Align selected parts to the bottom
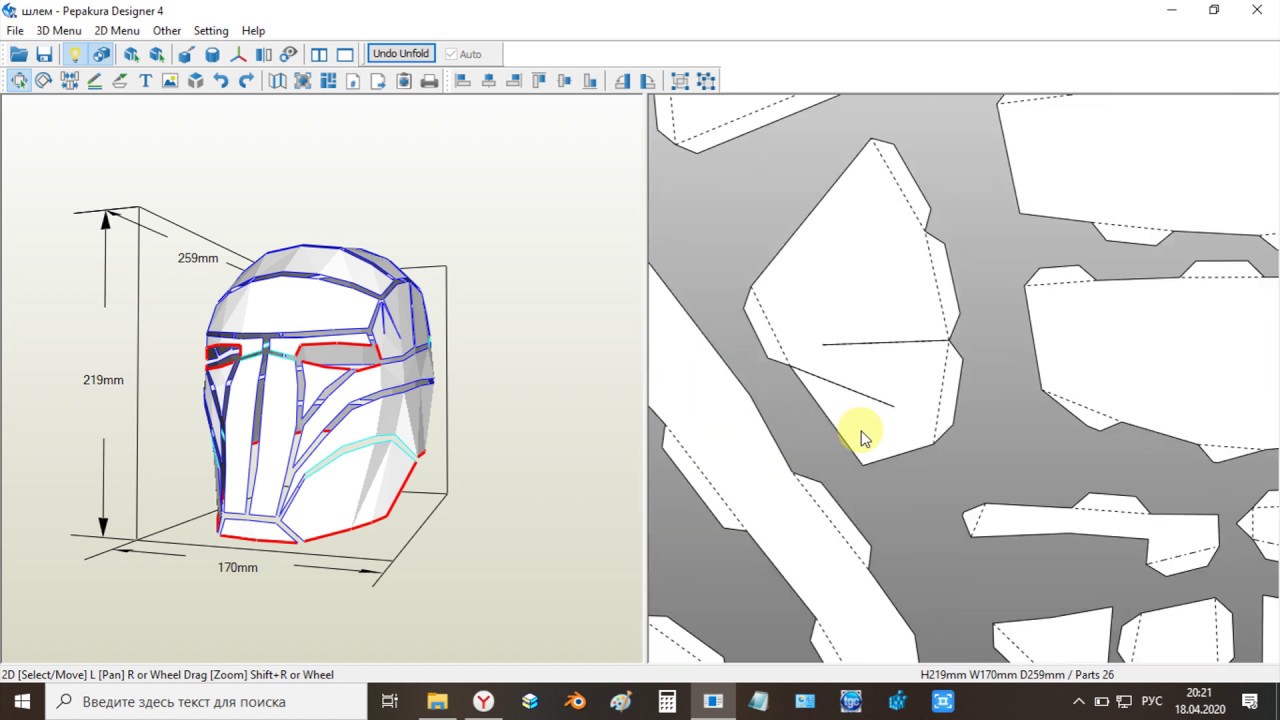This screenshot has height=720, width=1280. pos(590,81)
